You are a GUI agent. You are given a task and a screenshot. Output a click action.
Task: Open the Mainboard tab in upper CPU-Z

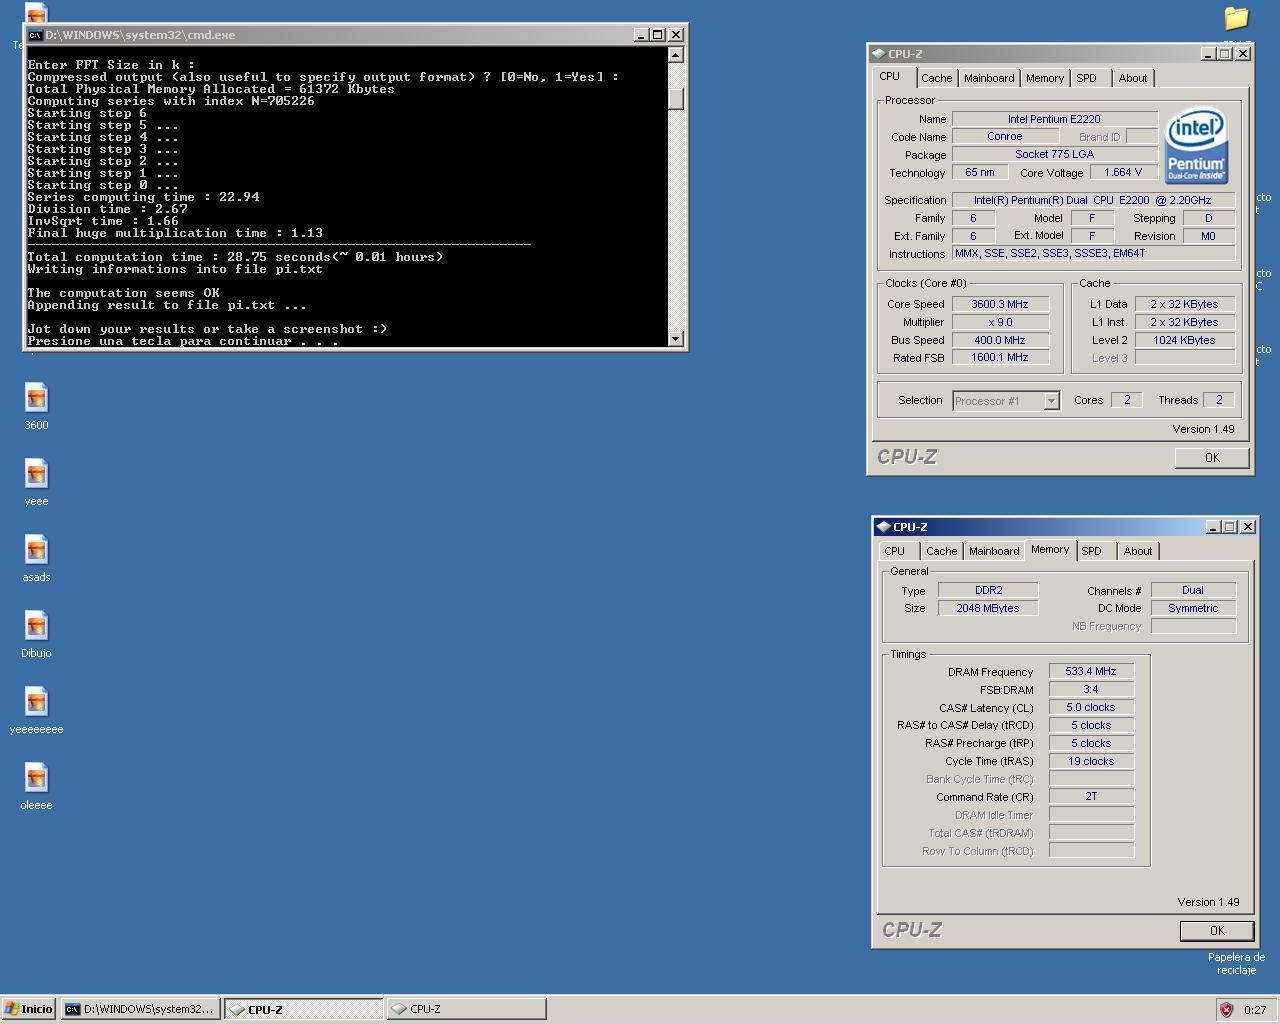(x=989, y=78)
